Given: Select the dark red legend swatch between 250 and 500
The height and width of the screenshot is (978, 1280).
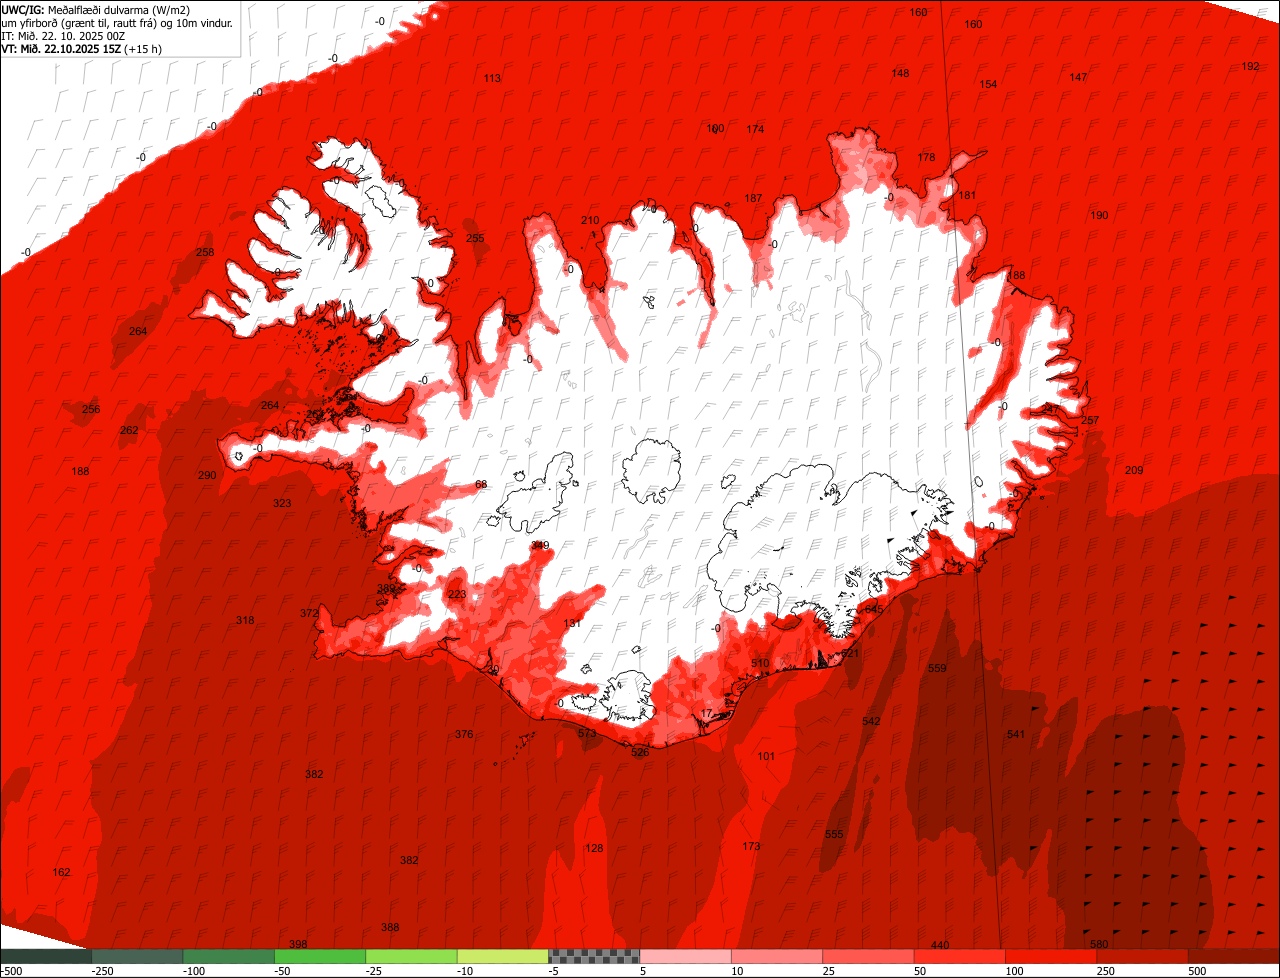Looking at the screenshot, I should tap(1143, 956).
